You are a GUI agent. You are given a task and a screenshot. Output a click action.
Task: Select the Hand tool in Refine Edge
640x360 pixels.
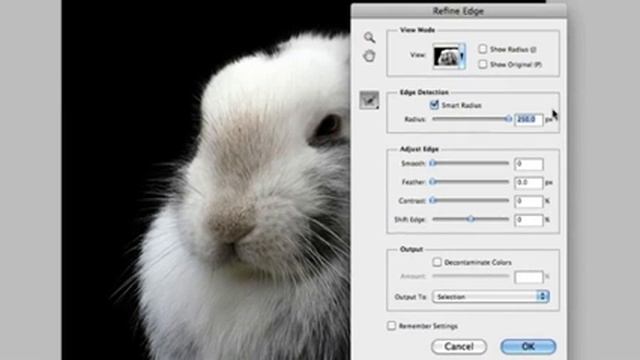pos(369,56)
